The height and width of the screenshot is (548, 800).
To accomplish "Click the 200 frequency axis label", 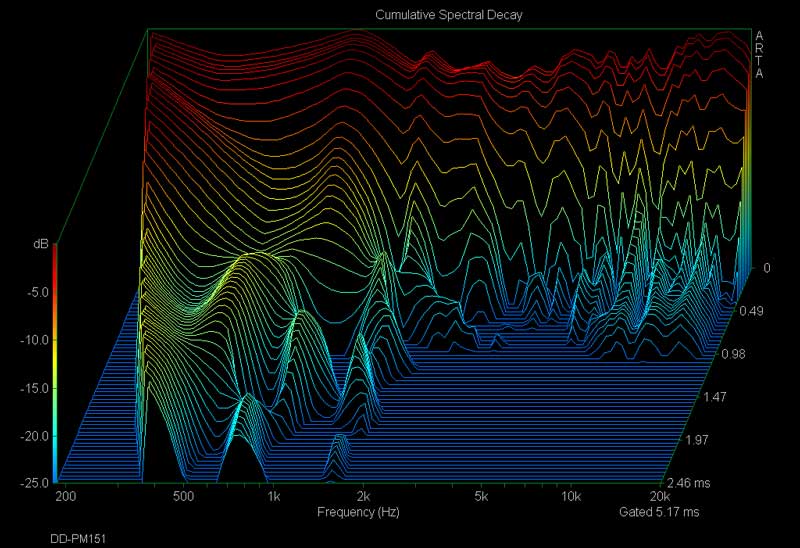I will click(67, 497).
